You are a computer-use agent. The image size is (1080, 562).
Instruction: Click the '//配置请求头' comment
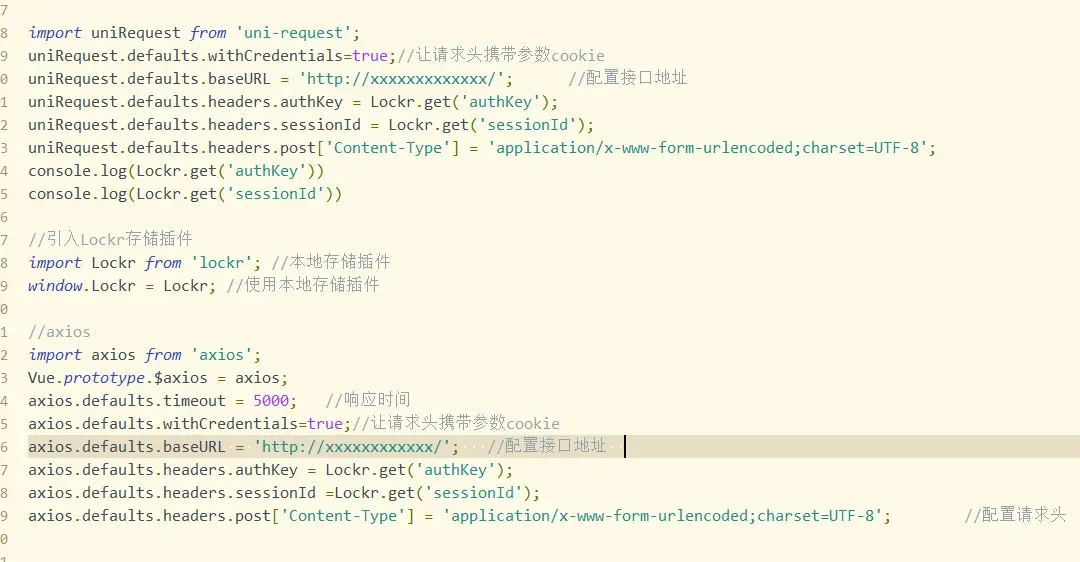(x=1014, y=516)
